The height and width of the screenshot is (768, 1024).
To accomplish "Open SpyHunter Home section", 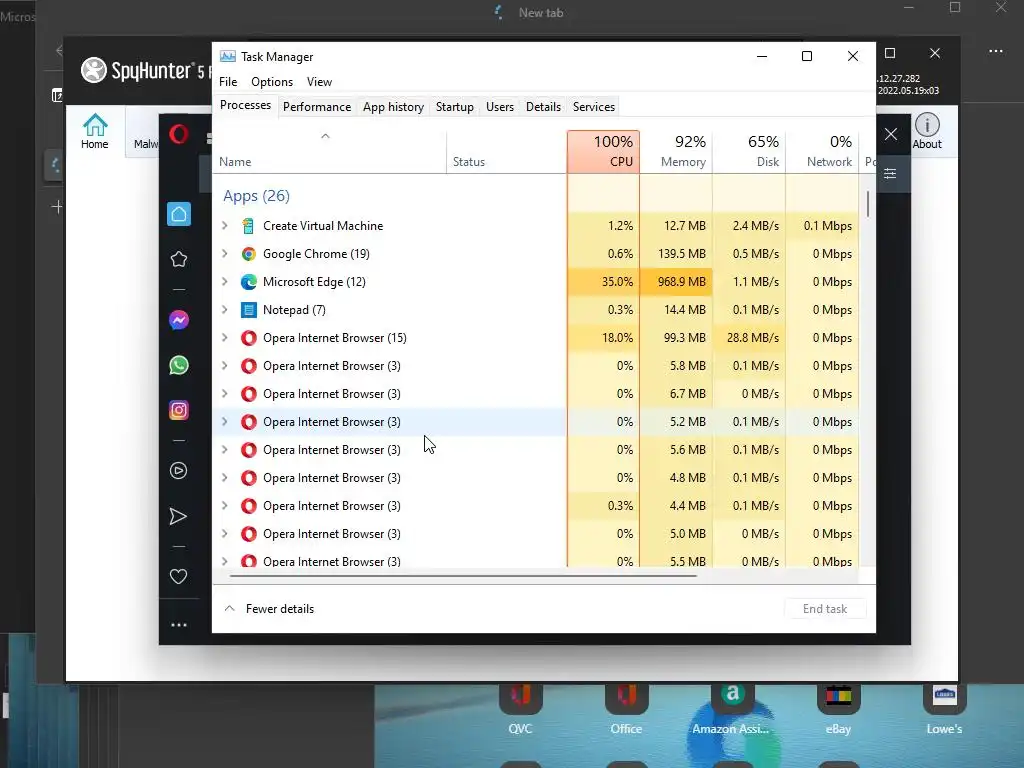I will (x=95, y=131).
